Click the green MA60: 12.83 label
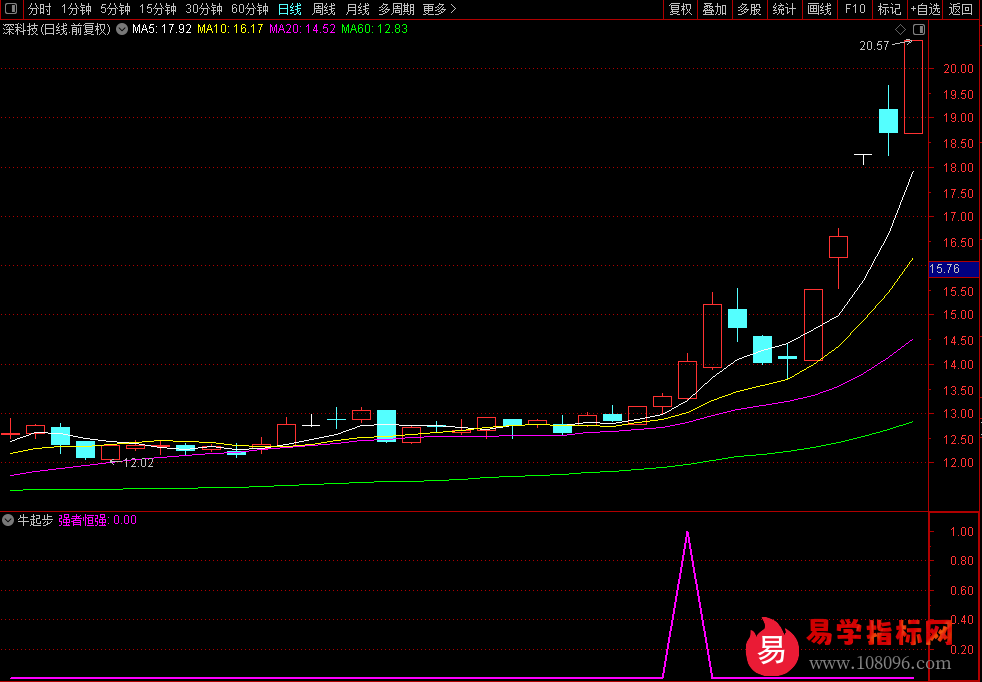 point(375,29)
